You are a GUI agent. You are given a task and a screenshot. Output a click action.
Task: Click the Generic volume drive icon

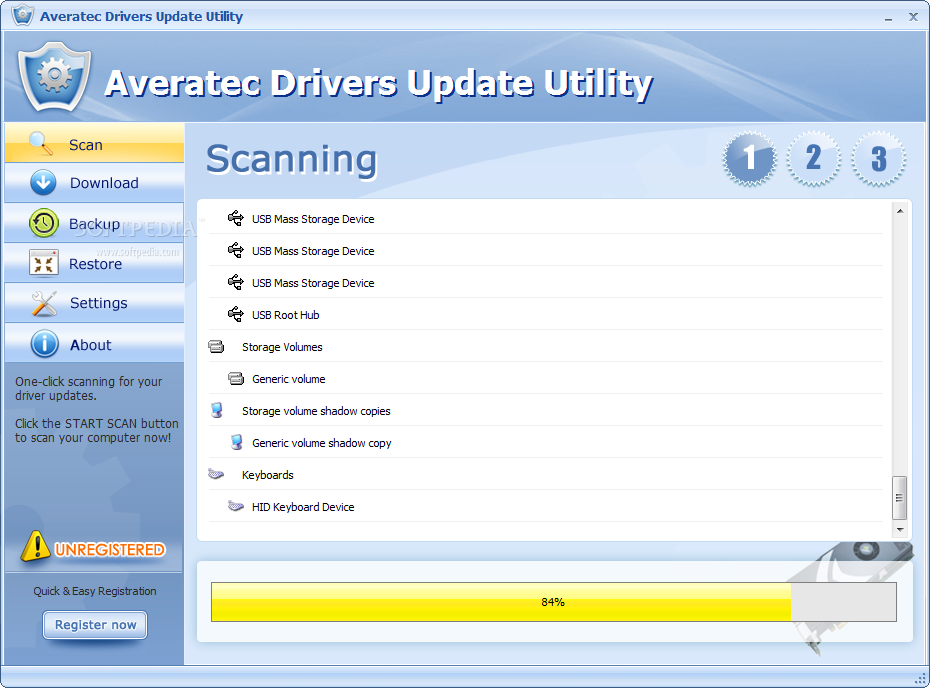click(x=236, y=378)
